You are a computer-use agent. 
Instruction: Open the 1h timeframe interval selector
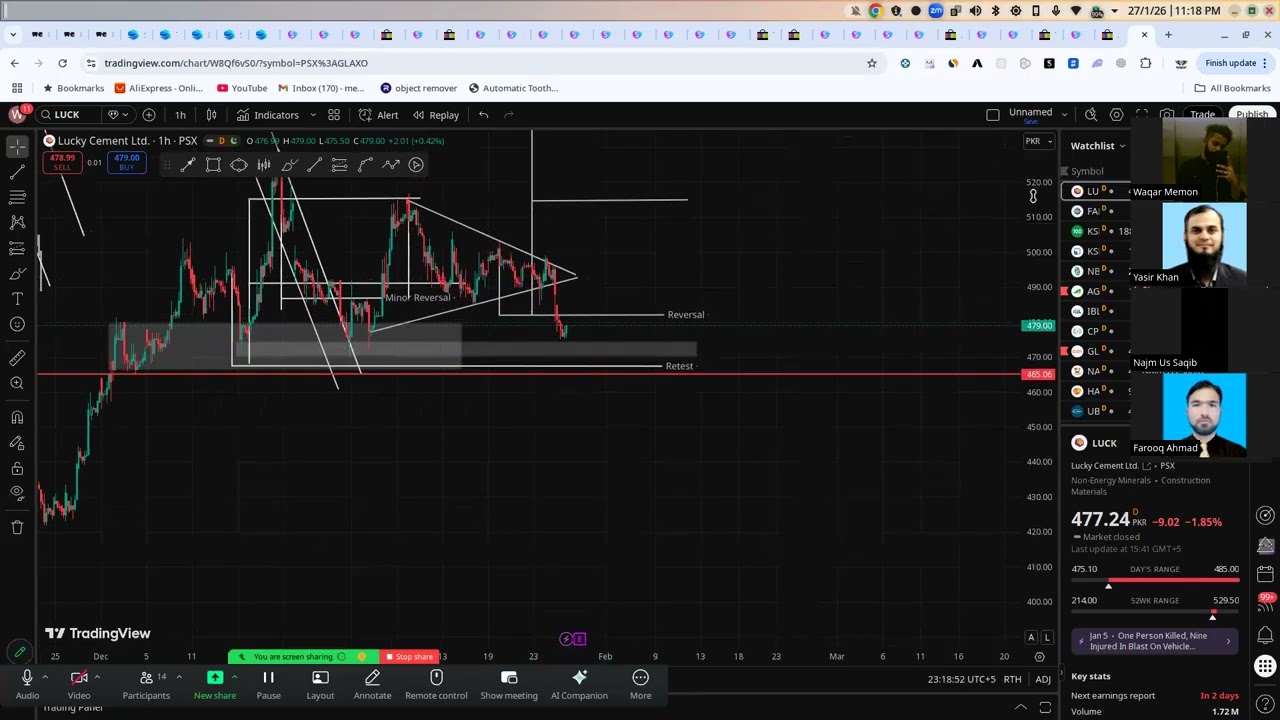[180, 115]
